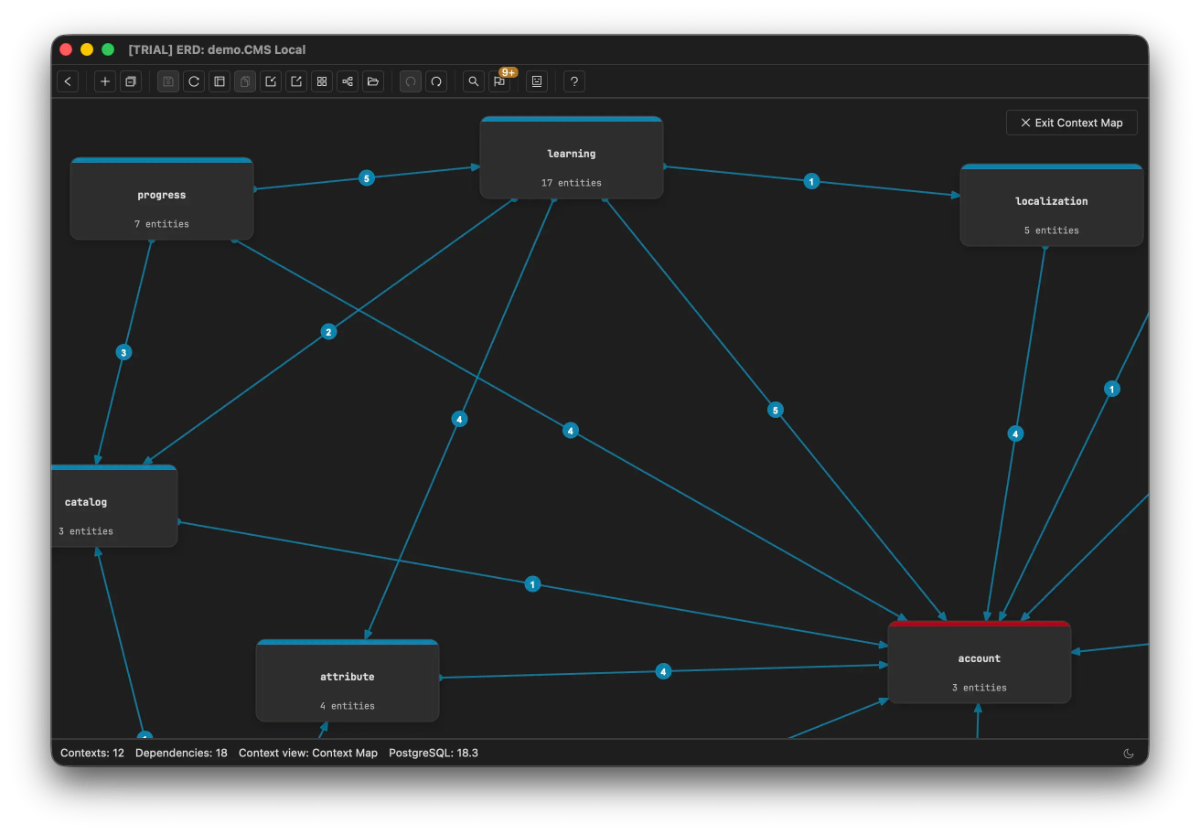This screenshot has height=834, width=1200.
Task: Click the flag icon with 9+ badge
Action: (500, 81)
